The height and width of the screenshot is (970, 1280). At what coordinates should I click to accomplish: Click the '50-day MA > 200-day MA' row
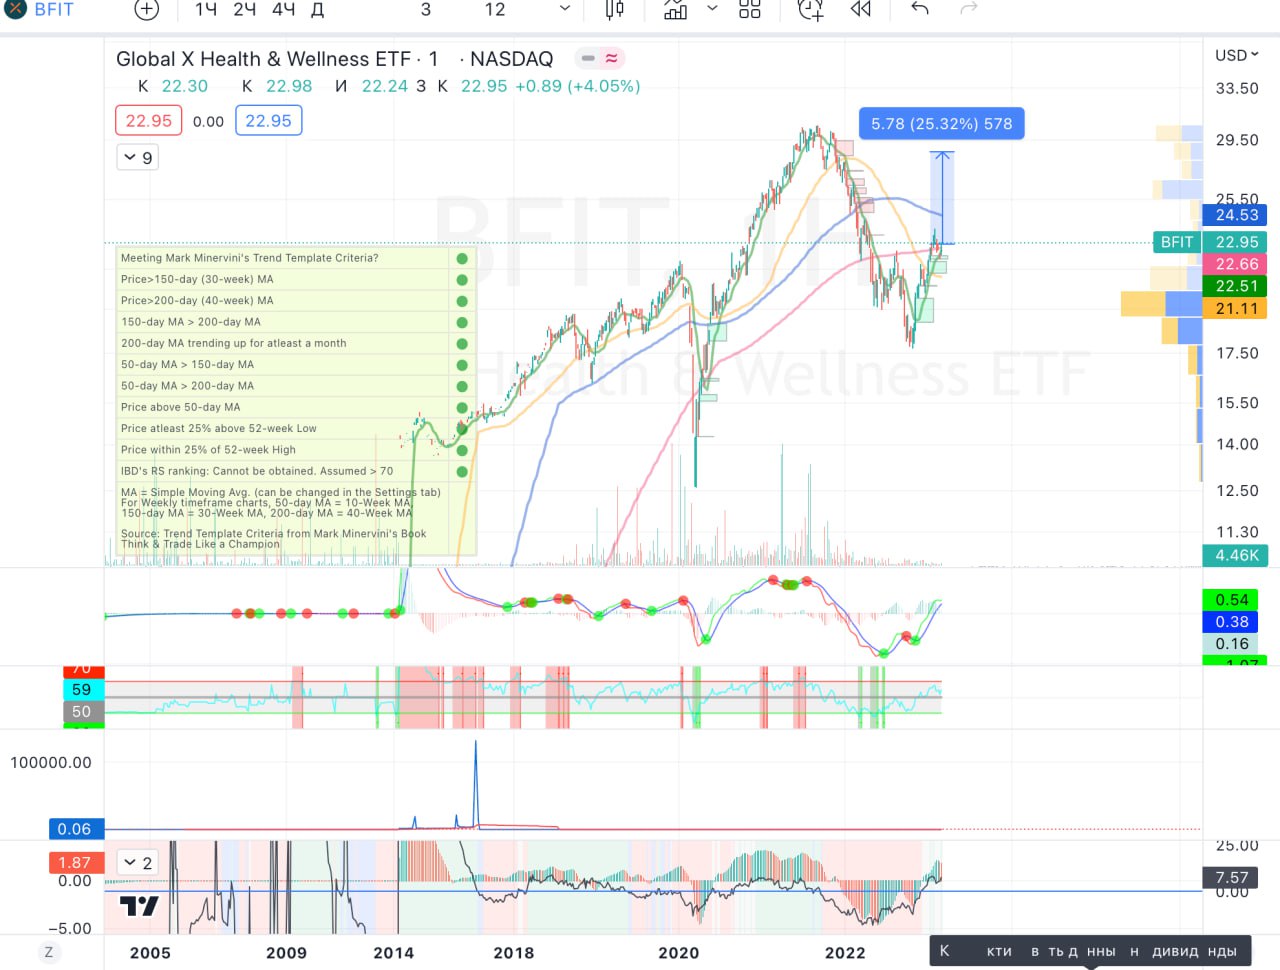(296, 386)
